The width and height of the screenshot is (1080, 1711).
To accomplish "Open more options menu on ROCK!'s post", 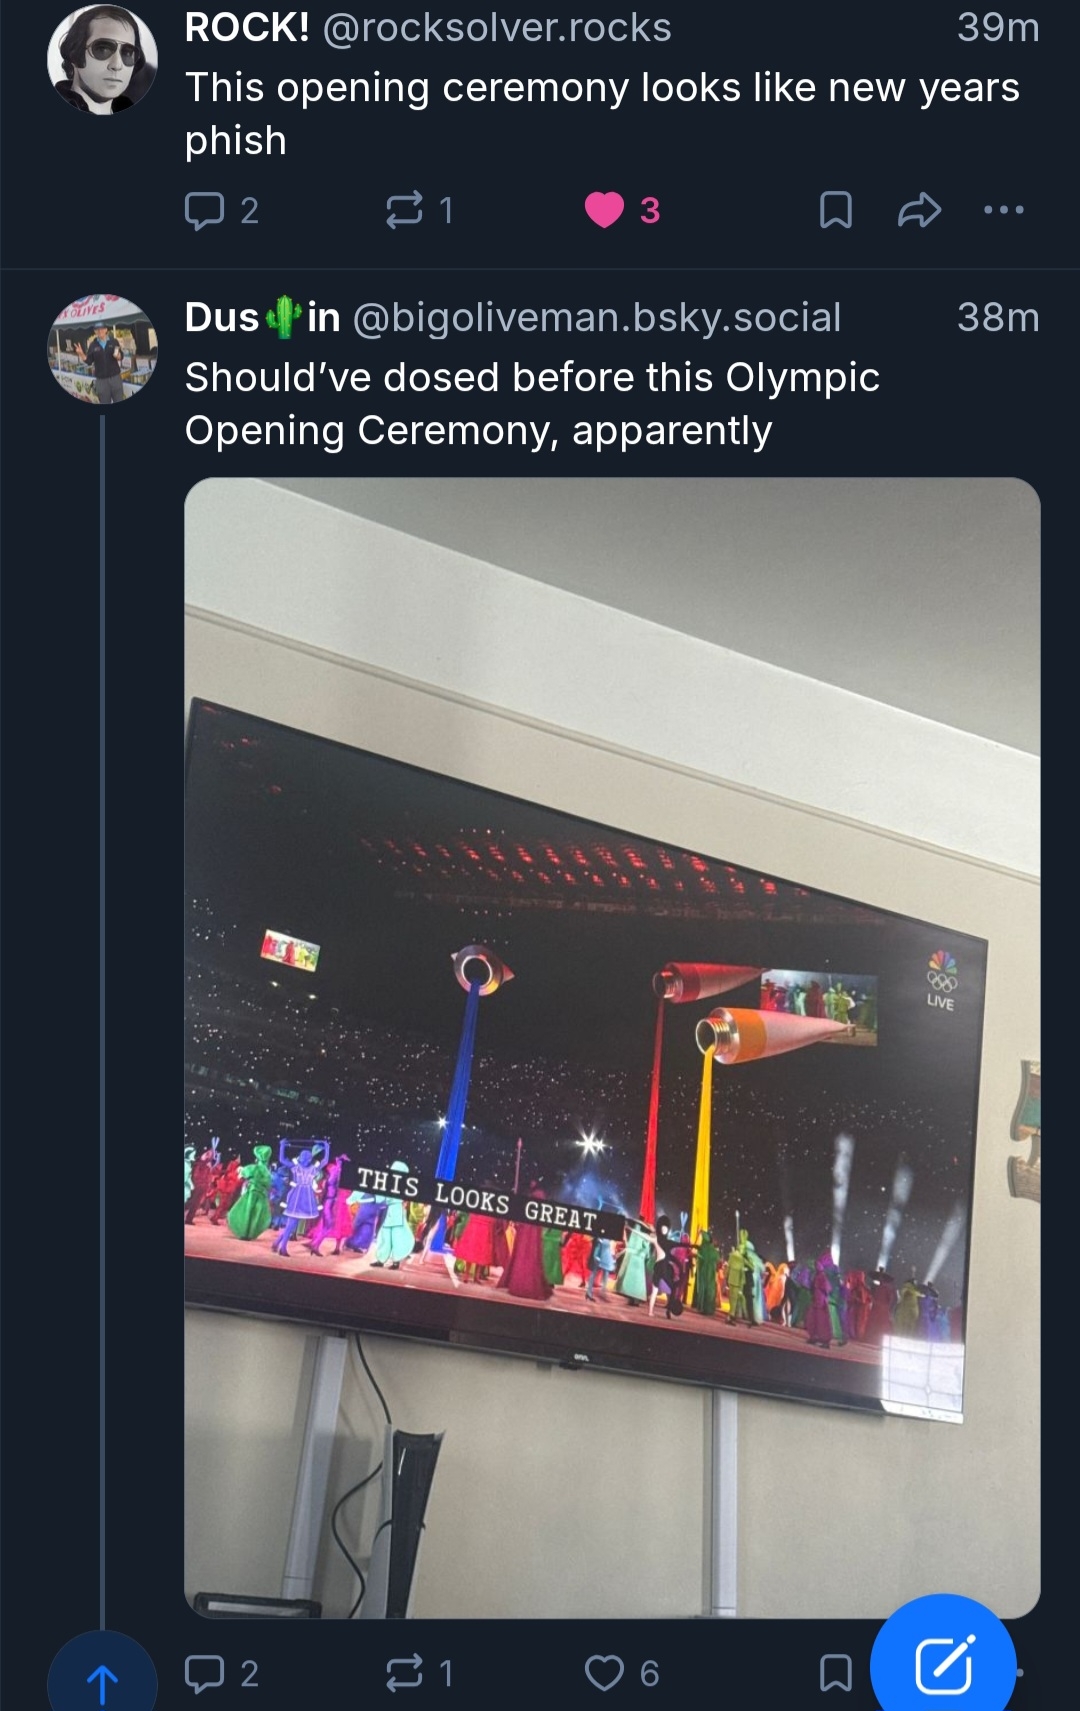I will click(1003, 210).
